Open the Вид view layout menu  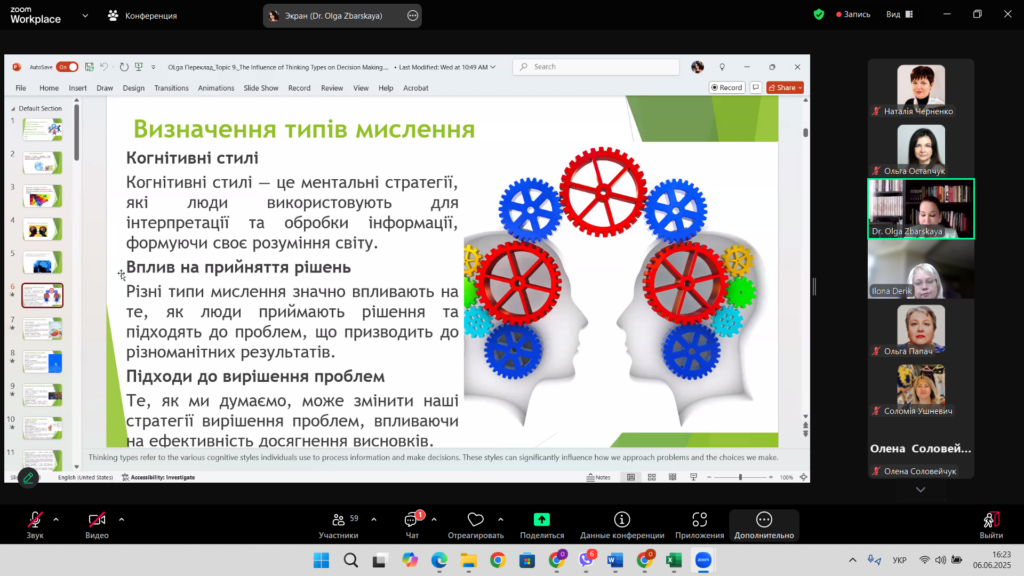(900, 14)
